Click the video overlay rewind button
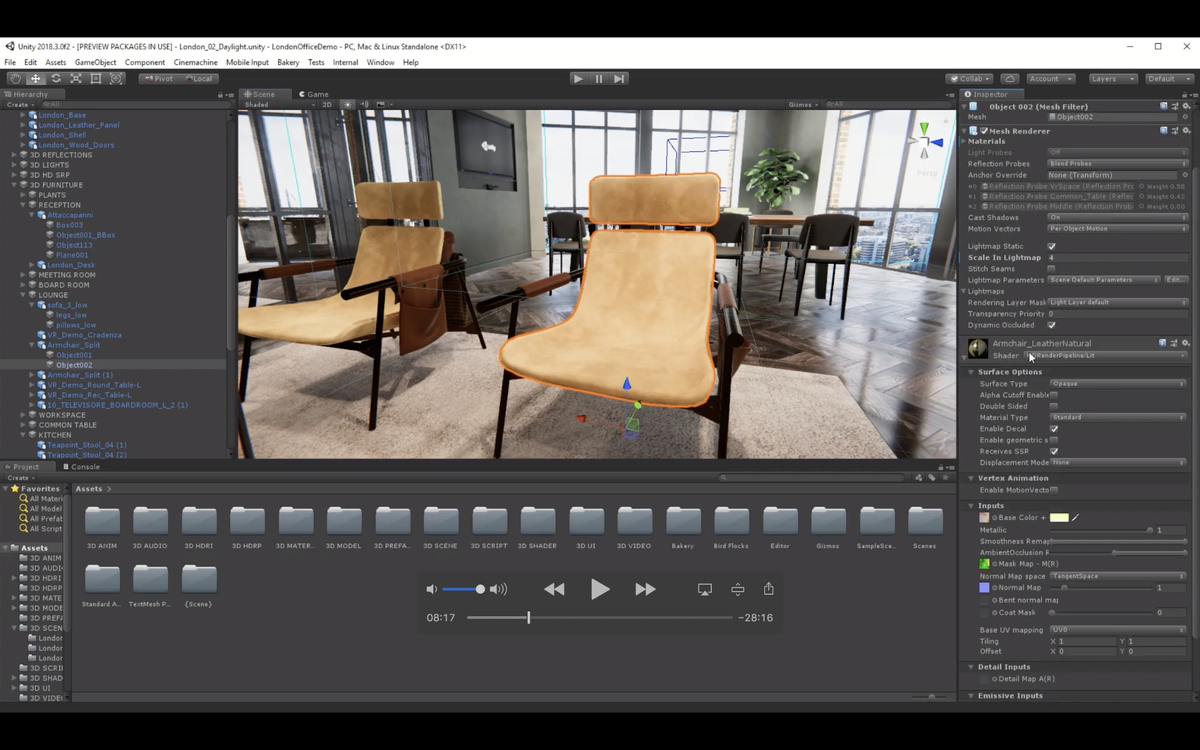1200x750 pixels. (554, 589)
